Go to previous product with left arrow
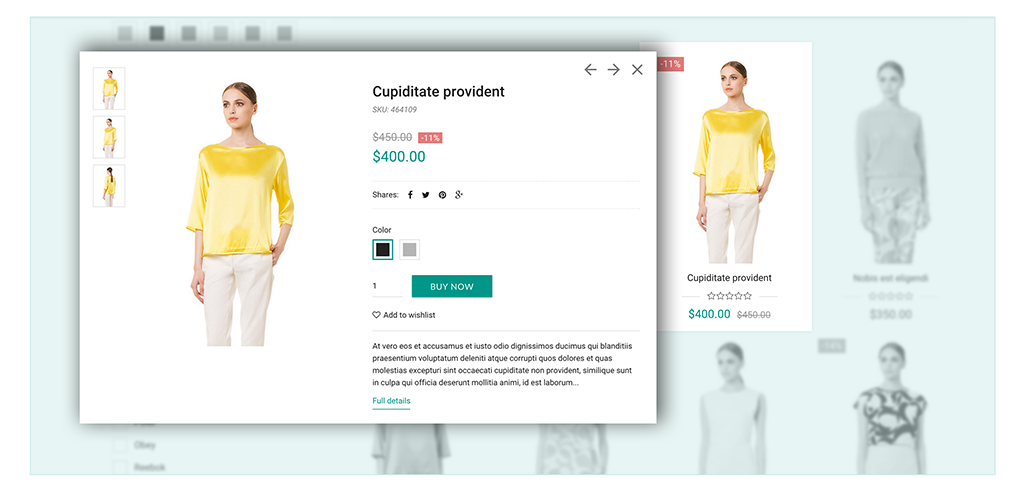The height and width of the screenshot is (496, 1024). click(590, 69)
